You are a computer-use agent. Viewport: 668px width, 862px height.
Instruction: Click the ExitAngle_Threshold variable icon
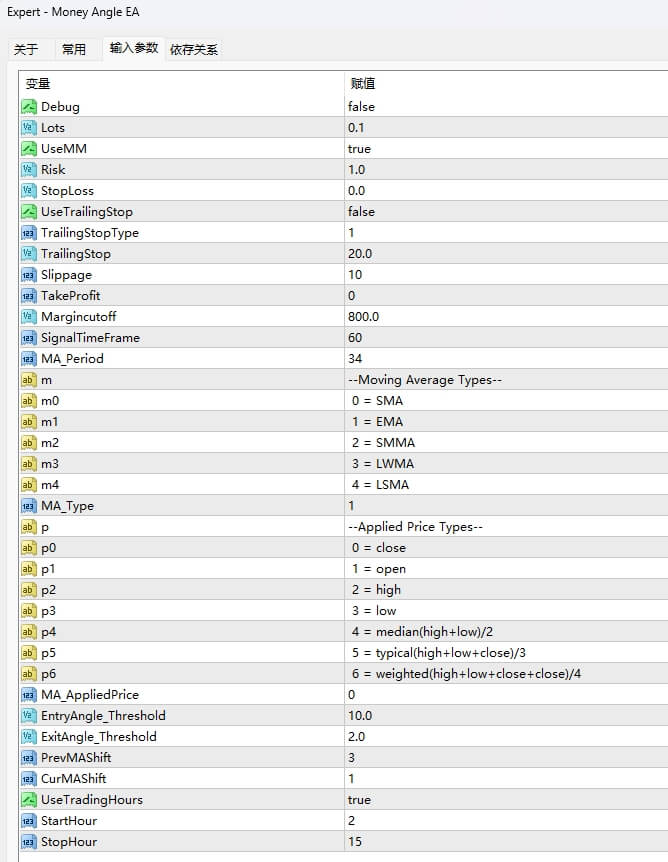pos(29,736)
